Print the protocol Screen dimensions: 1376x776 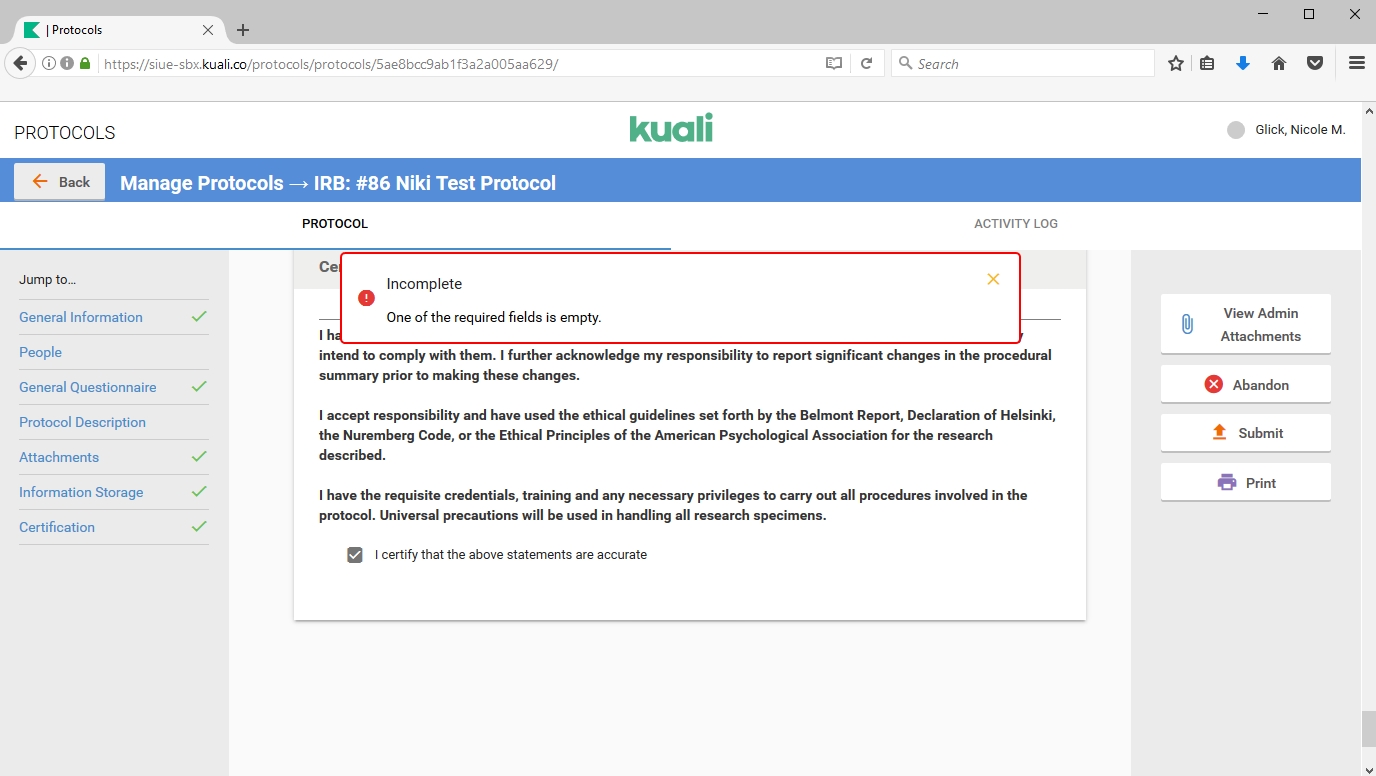tap(1245, 483)
